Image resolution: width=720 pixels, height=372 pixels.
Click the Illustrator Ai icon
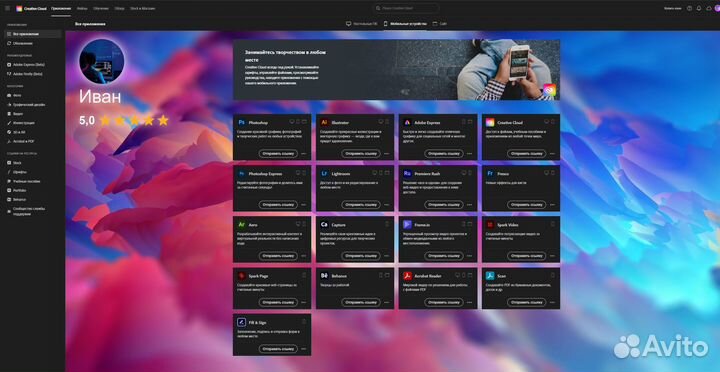click(324, 123)
